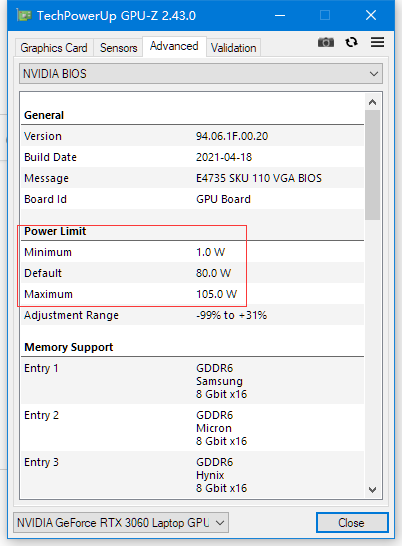The width and height of the screenshot is (402, 546).
Task: Click the scrollbar down arrow
Action: point(372,490)
